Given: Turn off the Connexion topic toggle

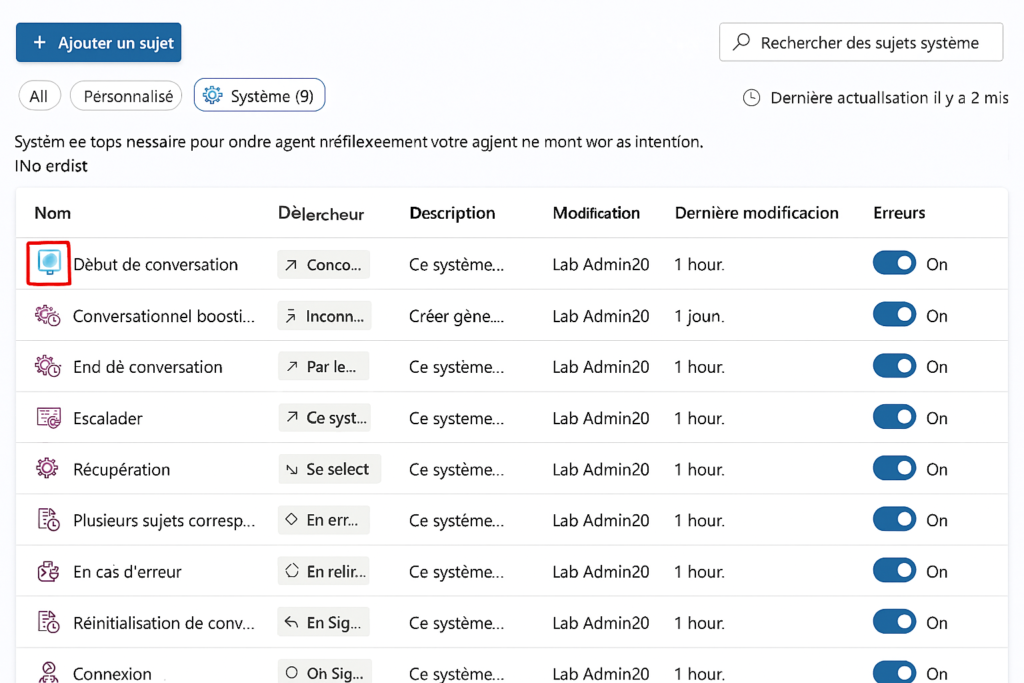Looking at the screenshot, I should pos(894,672).
